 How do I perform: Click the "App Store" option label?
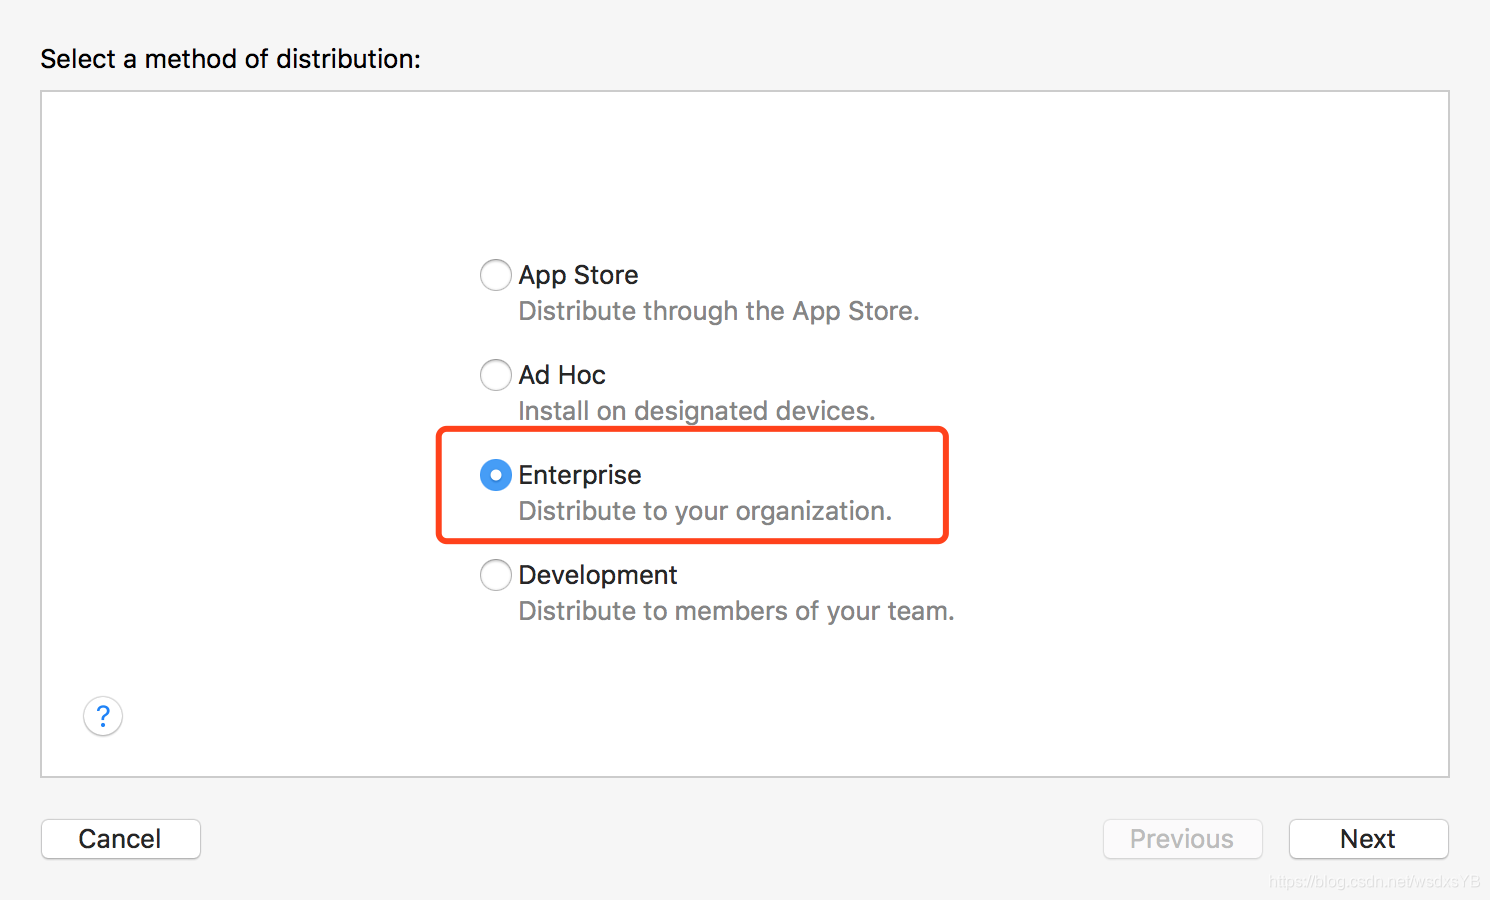click(578, 275)
